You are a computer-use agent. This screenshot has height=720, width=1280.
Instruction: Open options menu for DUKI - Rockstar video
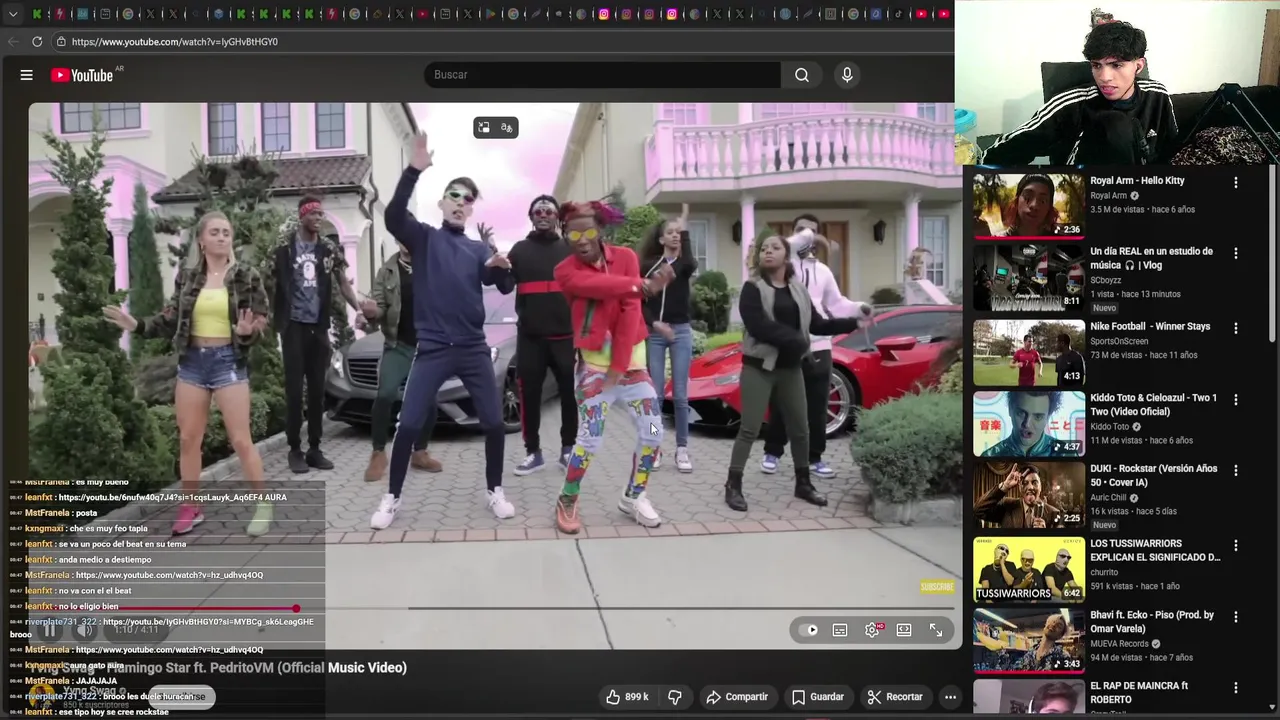click(1236, 470)
